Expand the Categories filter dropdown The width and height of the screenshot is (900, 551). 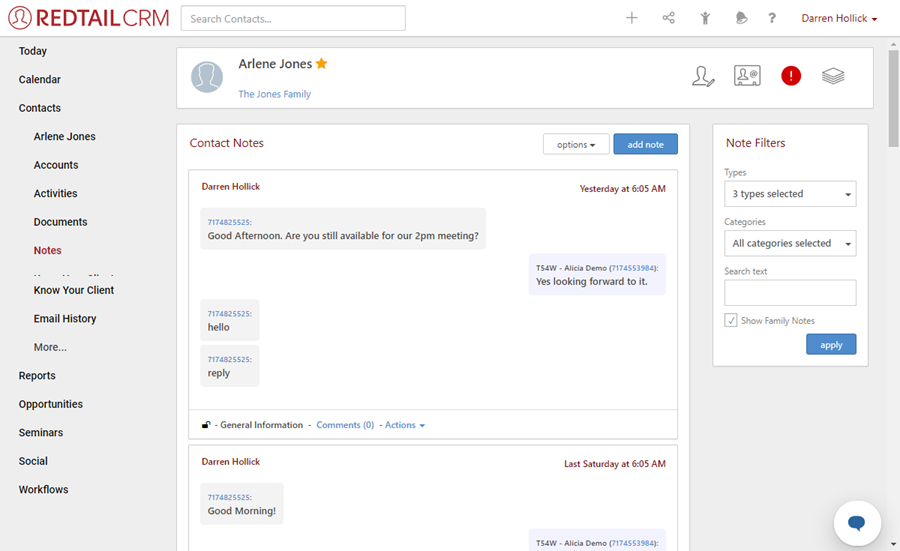pyautogui.click(x=790, y=243)
